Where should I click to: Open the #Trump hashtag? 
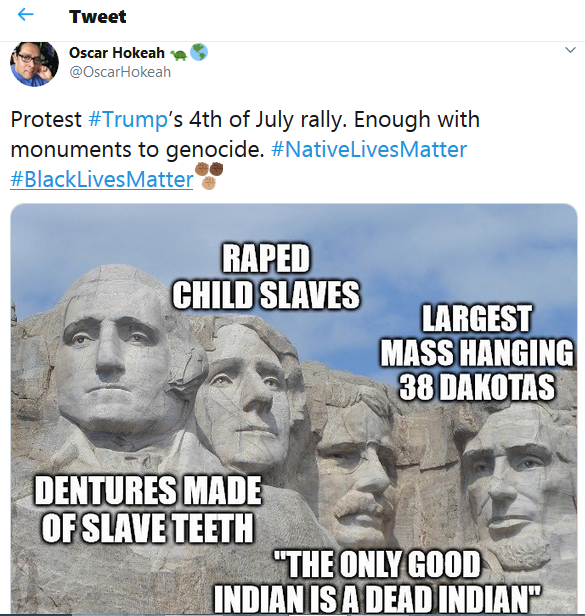128,119
